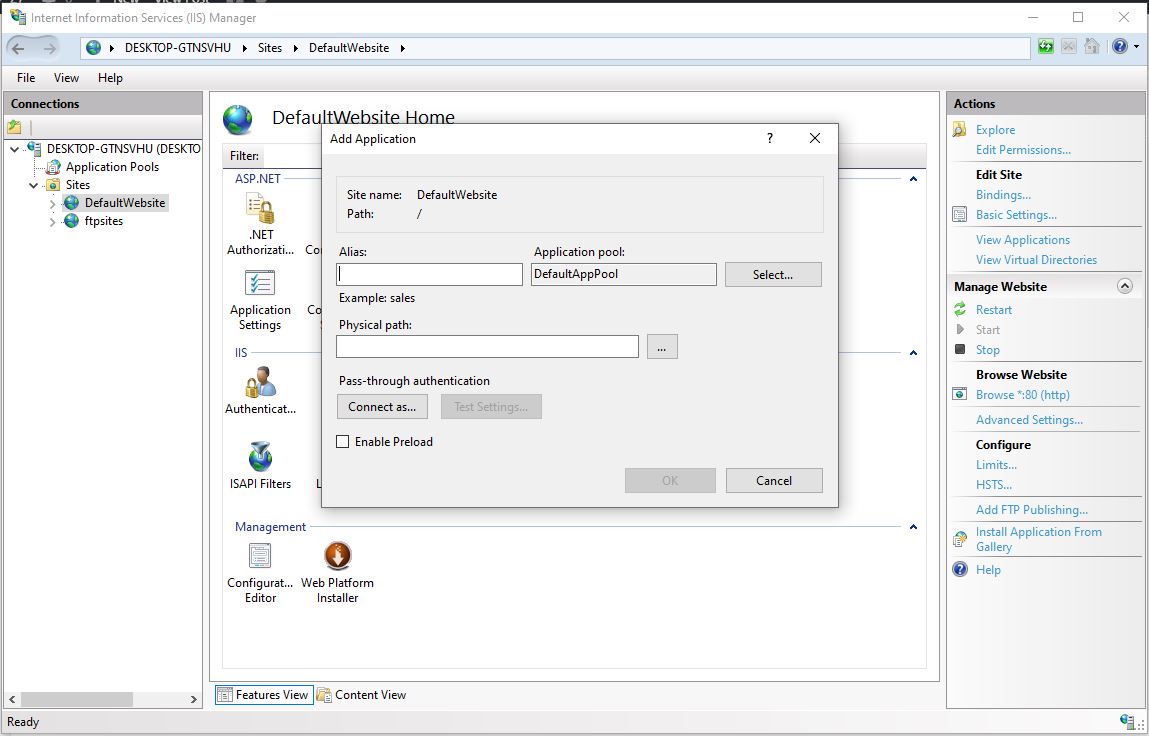The width and height of the screenshot is (1149, 736).
Task: Collapse the Management group chevron
Action: (x=913, y=527)
